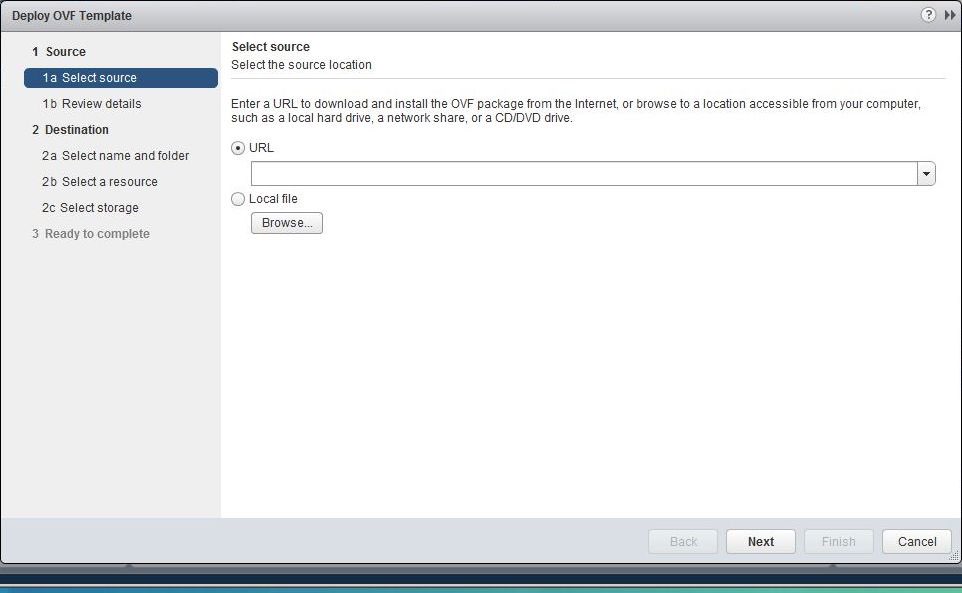The width and height of the screenshot is (962, 593).
Task: Select the URL radio button
Action: [238, 148]
